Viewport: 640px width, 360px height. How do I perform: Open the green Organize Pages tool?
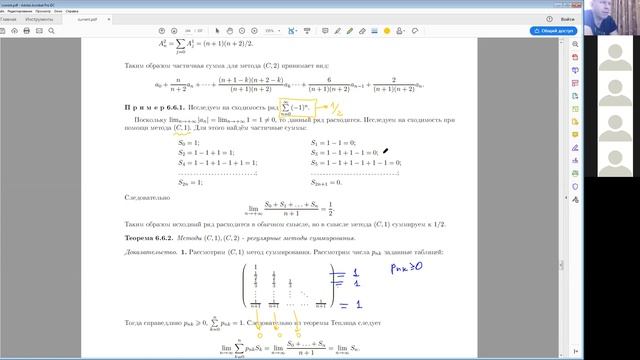point(575,109)
